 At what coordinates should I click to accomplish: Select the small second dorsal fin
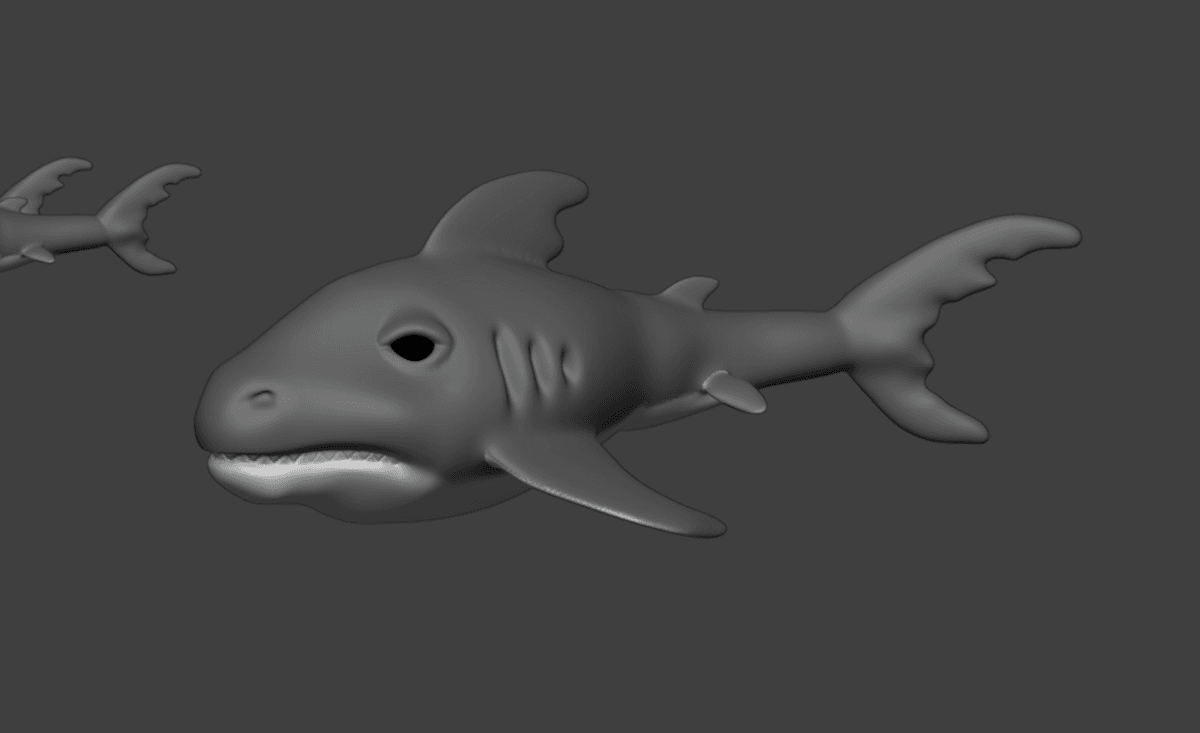click(691, 291)
